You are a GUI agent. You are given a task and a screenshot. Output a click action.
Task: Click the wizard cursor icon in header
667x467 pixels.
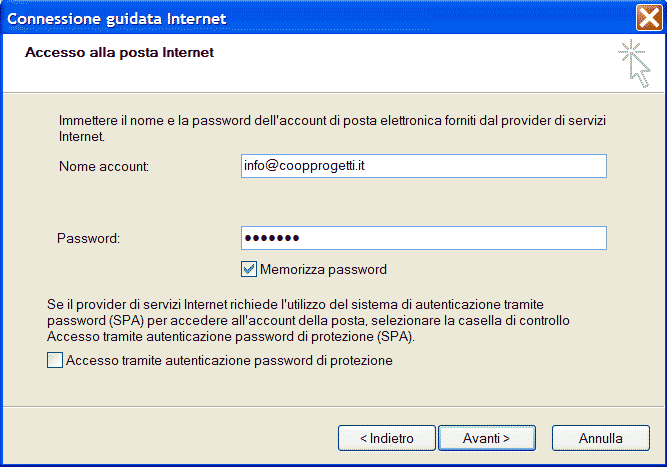click(x=634, y=63)
